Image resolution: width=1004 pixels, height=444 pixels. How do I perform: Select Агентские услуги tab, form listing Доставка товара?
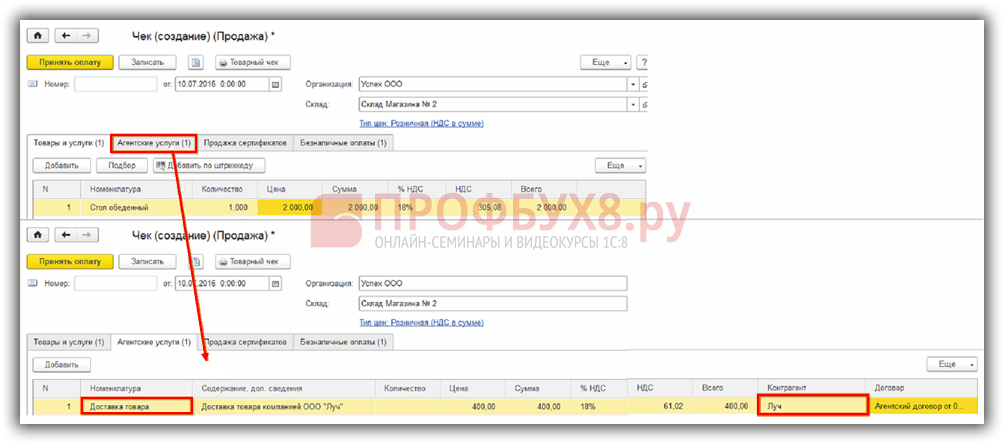154,342
